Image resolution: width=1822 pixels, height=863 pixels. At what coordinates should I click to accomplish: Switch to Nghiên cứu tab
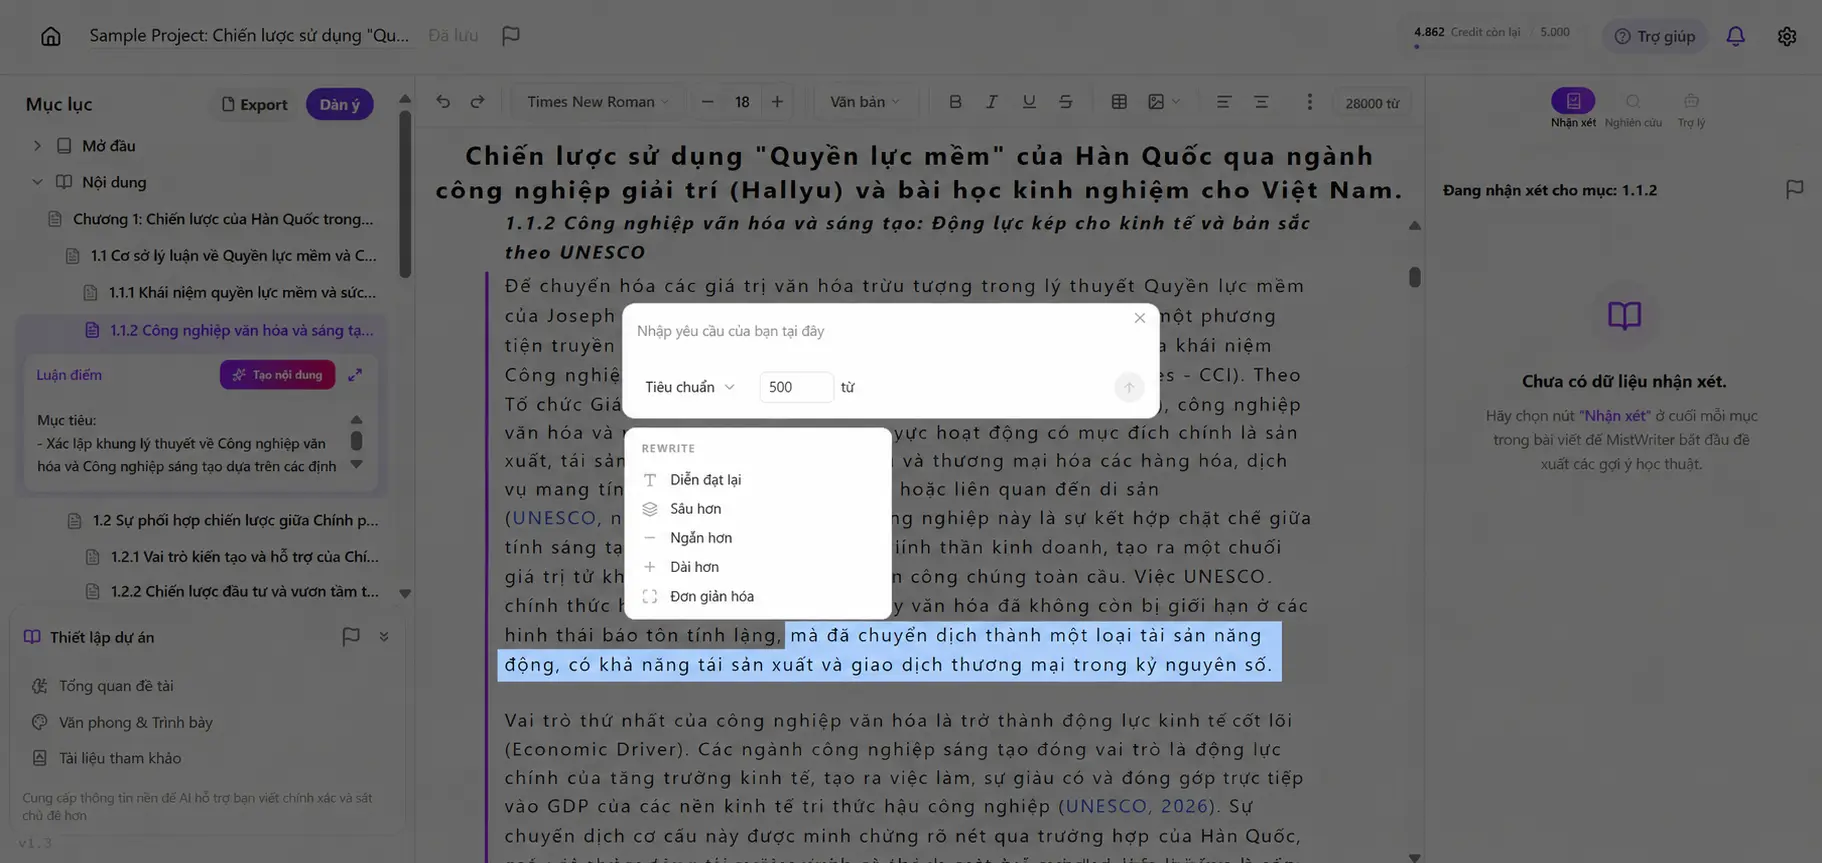[x=1633, y=108]
